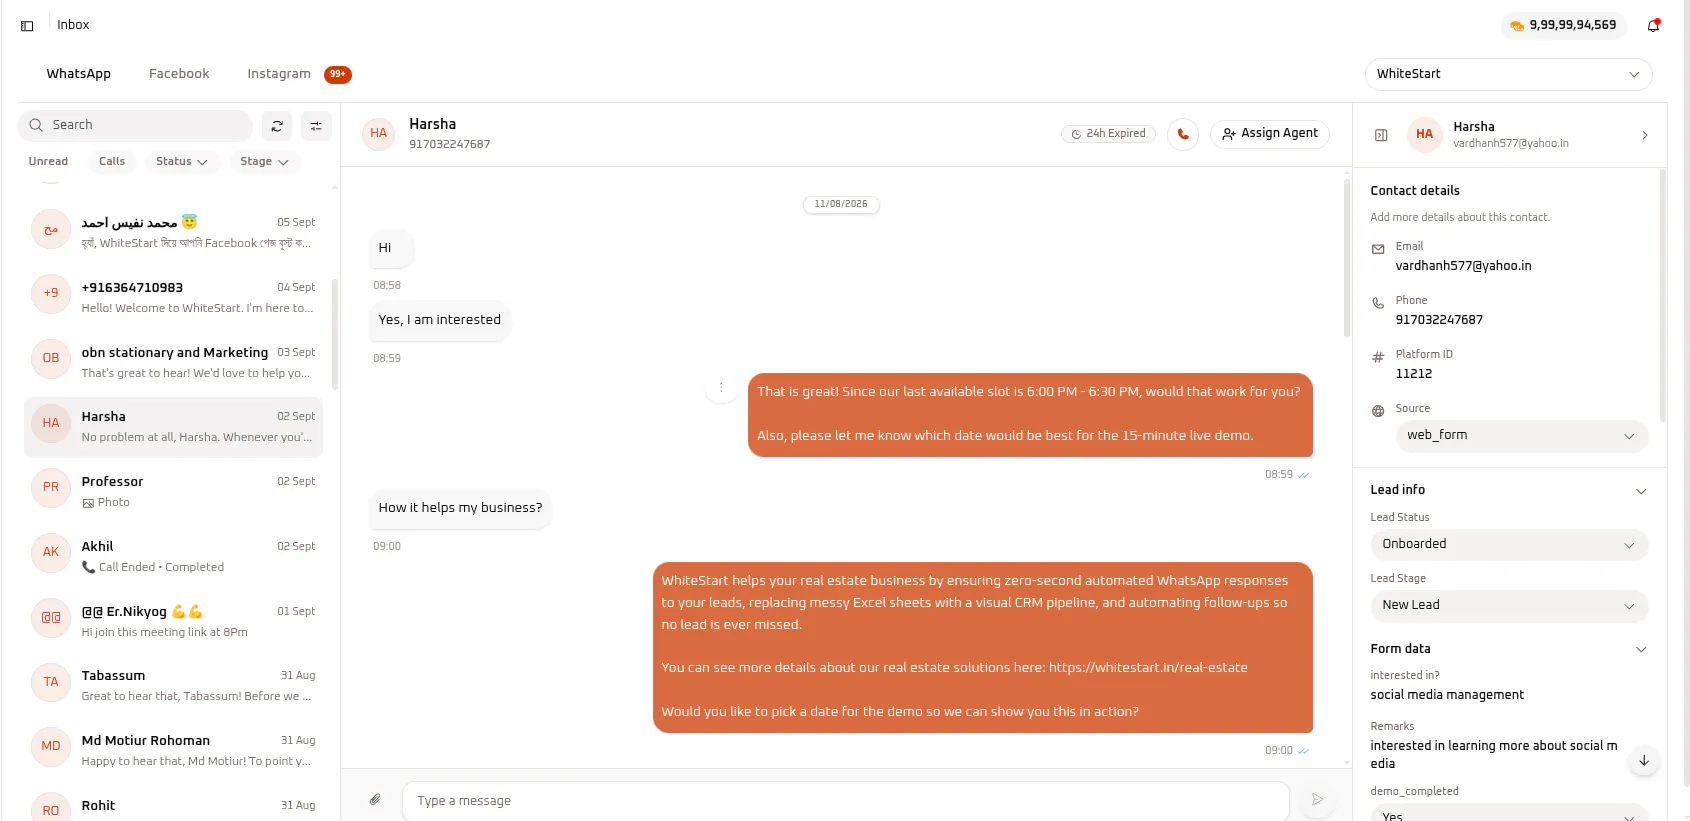Image resolution: width=1690 pixels, height=821 pixels.
Task: Open the Professor conversation with Photo
Action: pos(174,492)
